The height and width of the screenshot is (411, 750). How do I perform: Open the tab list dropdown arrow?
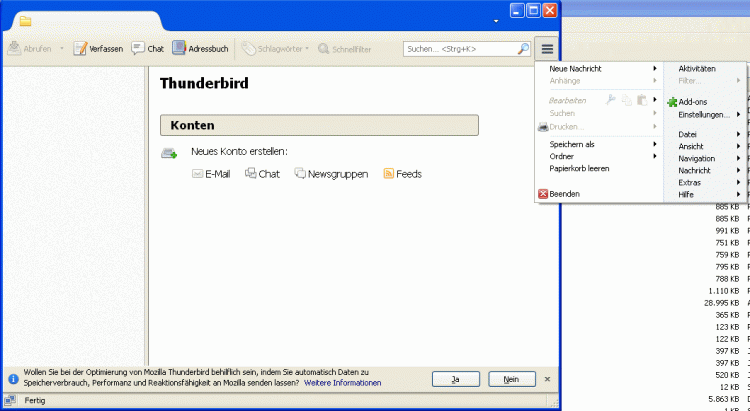(495, 20)
